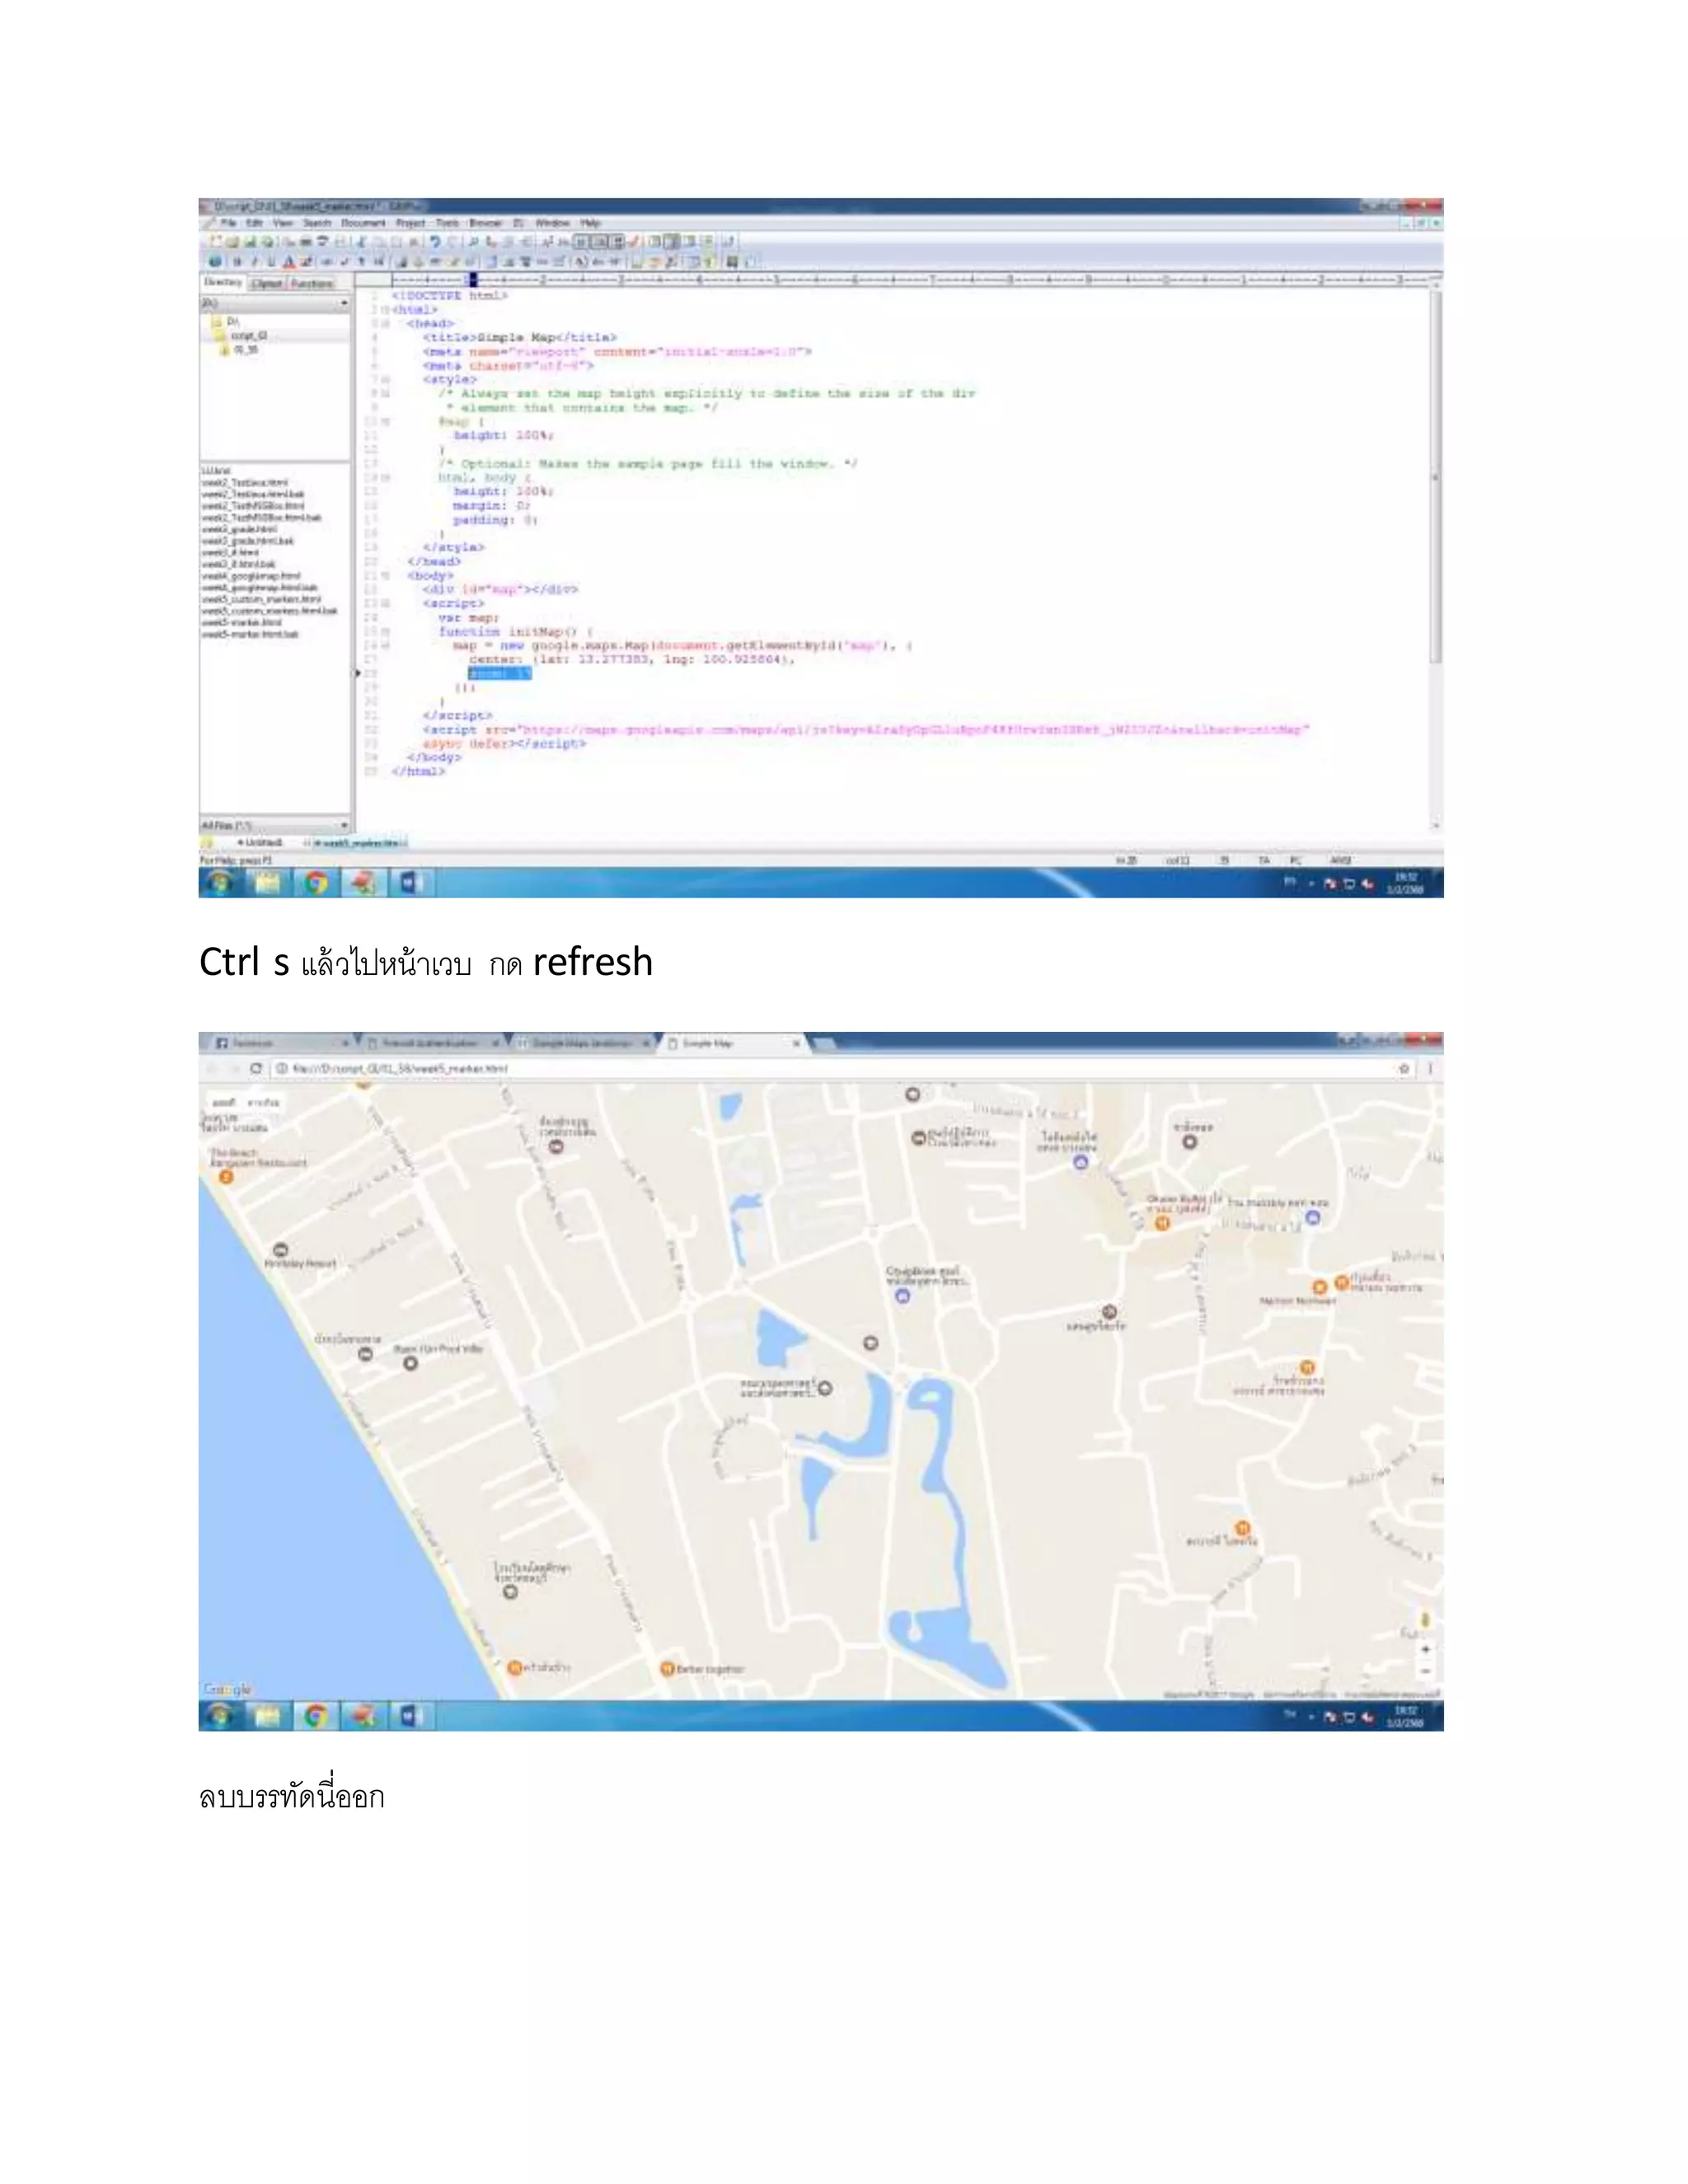Open the Edit menu in EditPlus
The height and width of the screenshot is (2184, 1688).
click(254, 223)
